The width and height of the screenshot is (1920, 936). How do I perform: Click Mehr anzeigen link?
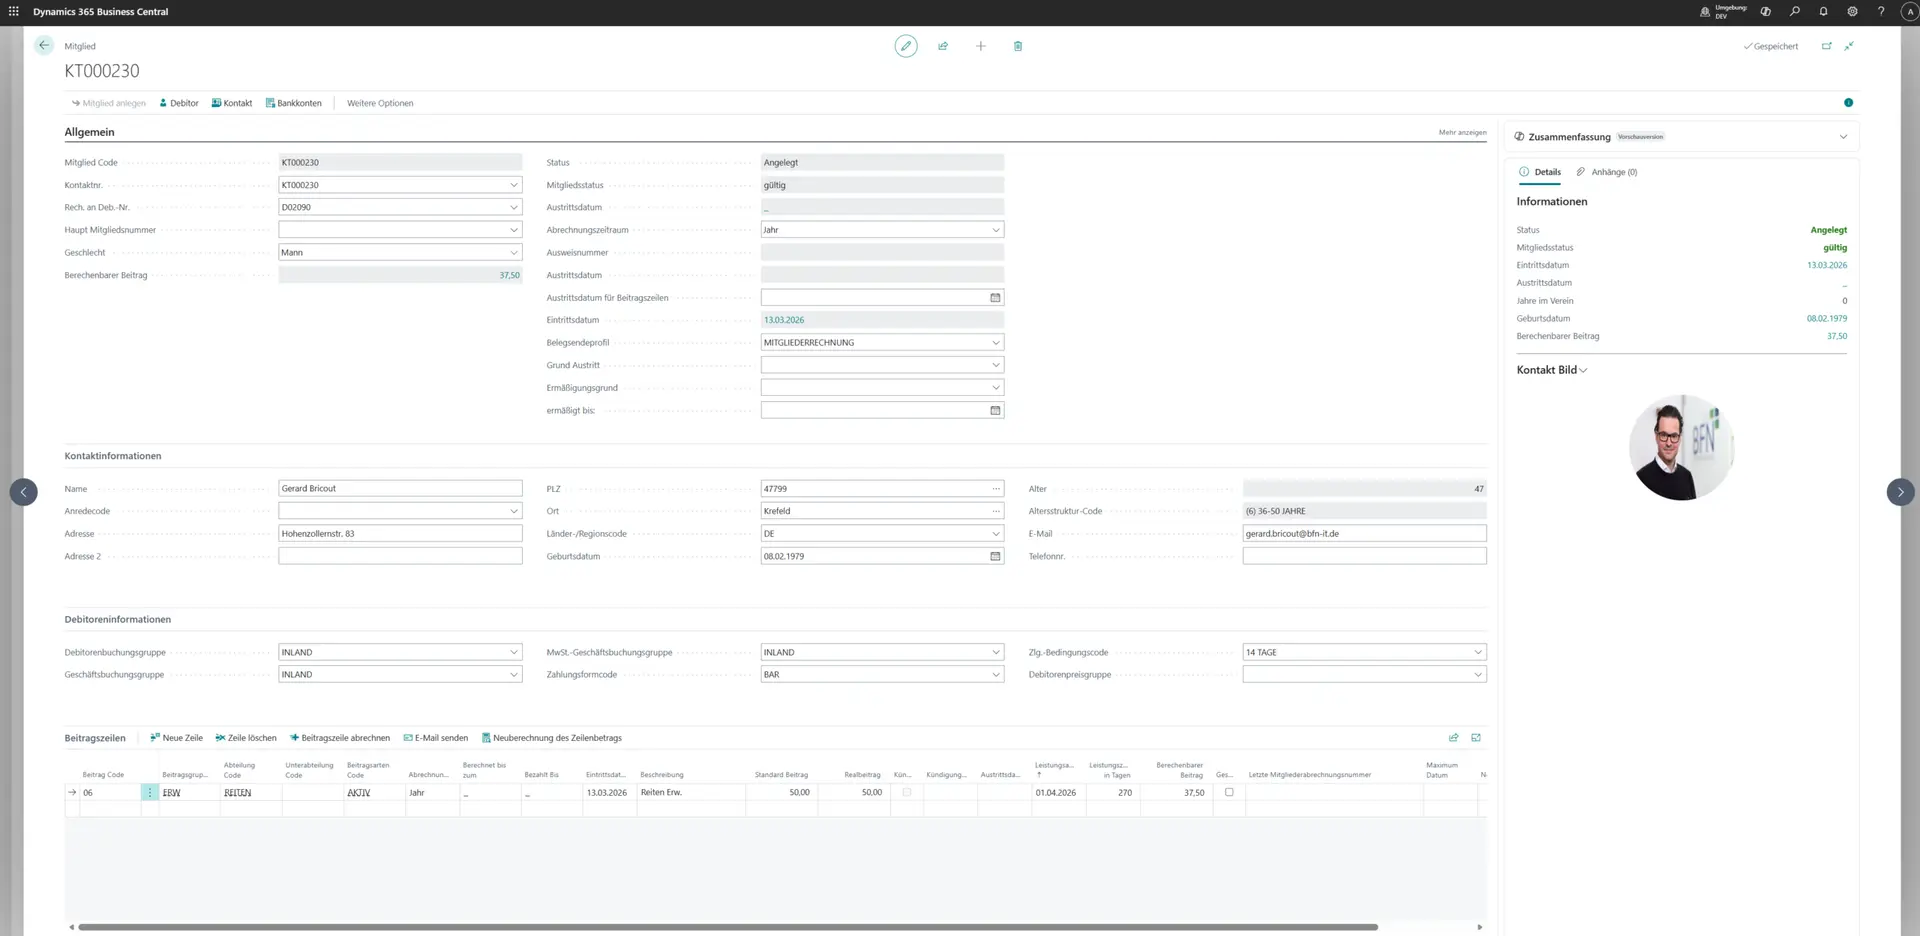[1462, 132]
